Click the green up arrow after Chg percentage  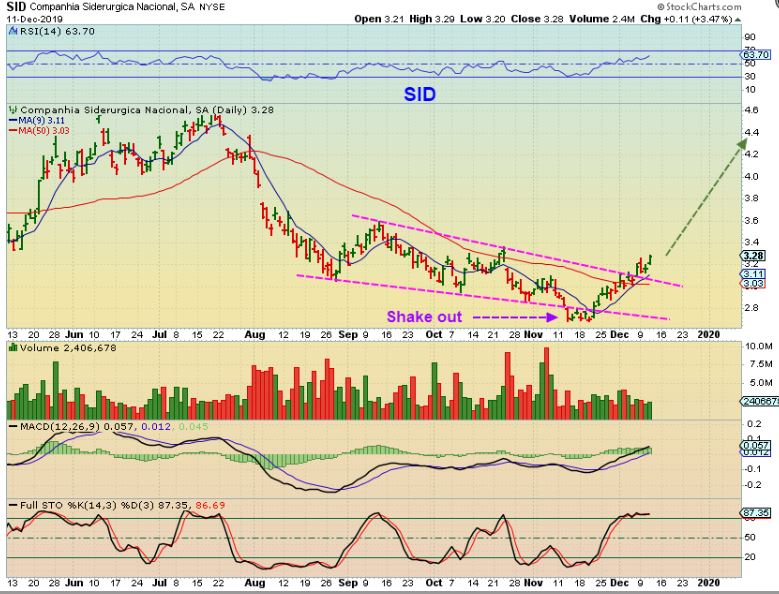coord(738,19)
